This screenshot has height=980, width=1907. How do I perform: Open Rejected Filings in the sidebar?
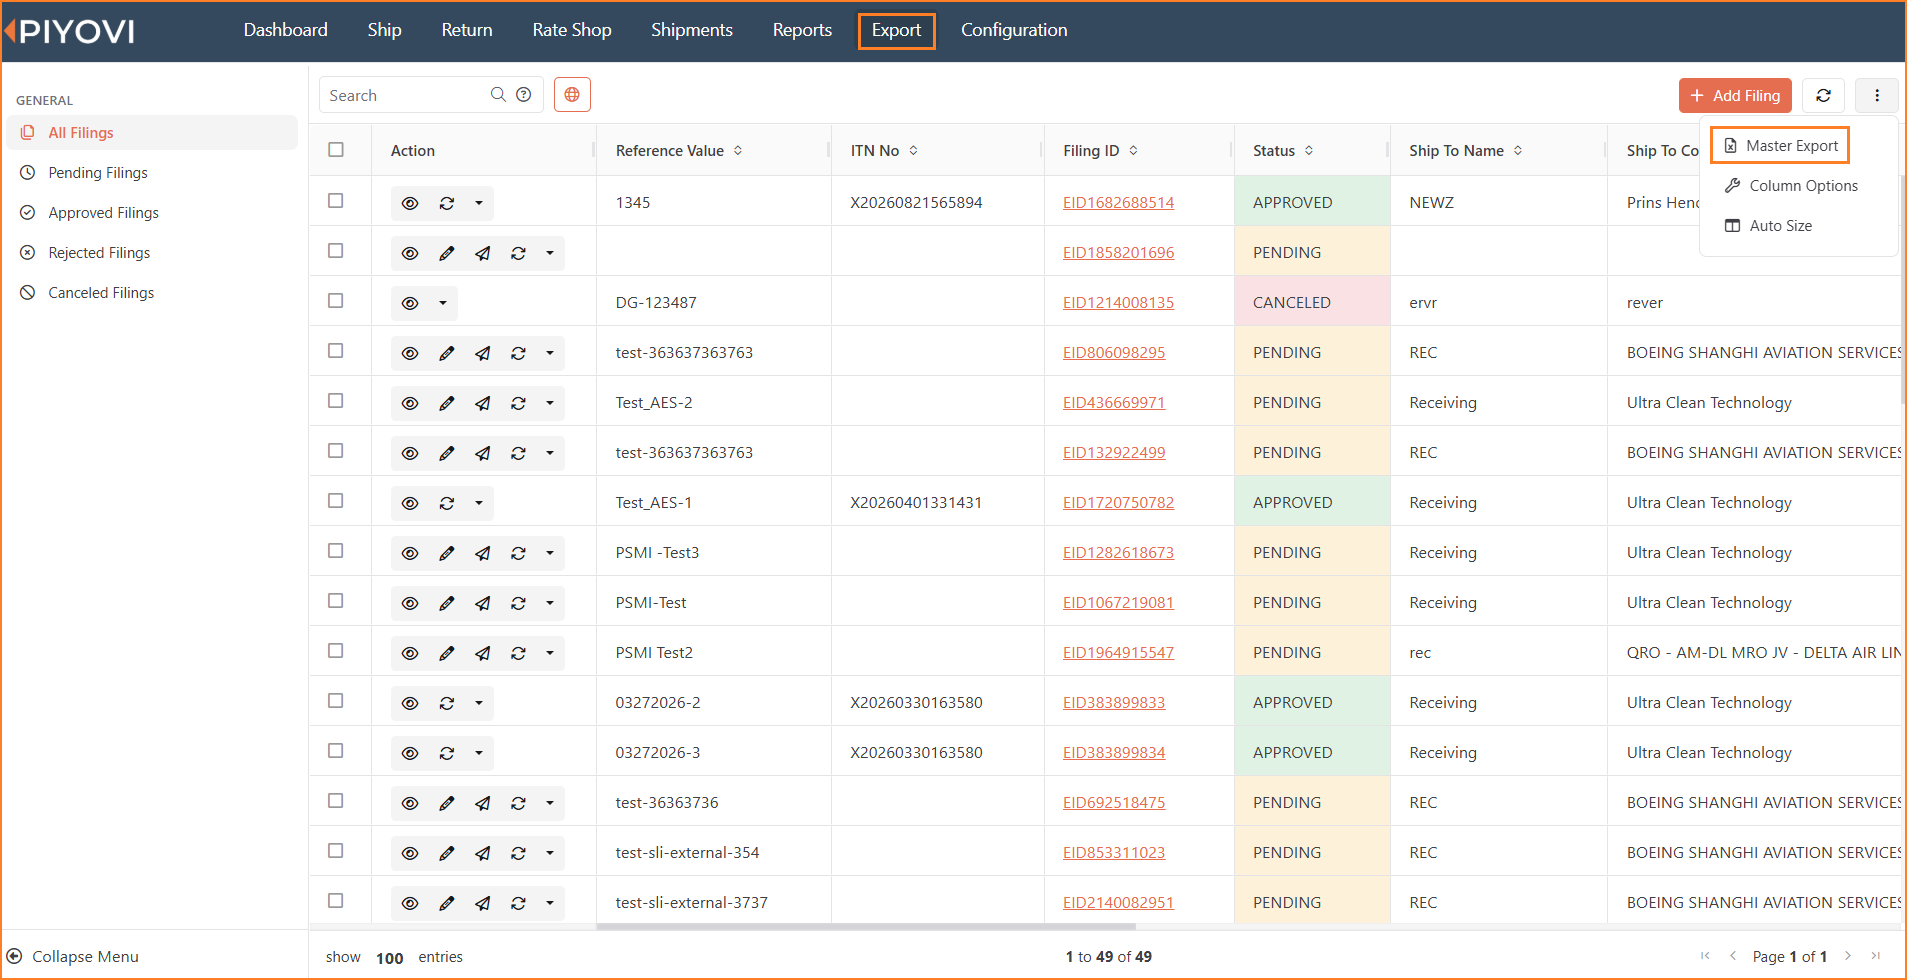pos(99,253)
